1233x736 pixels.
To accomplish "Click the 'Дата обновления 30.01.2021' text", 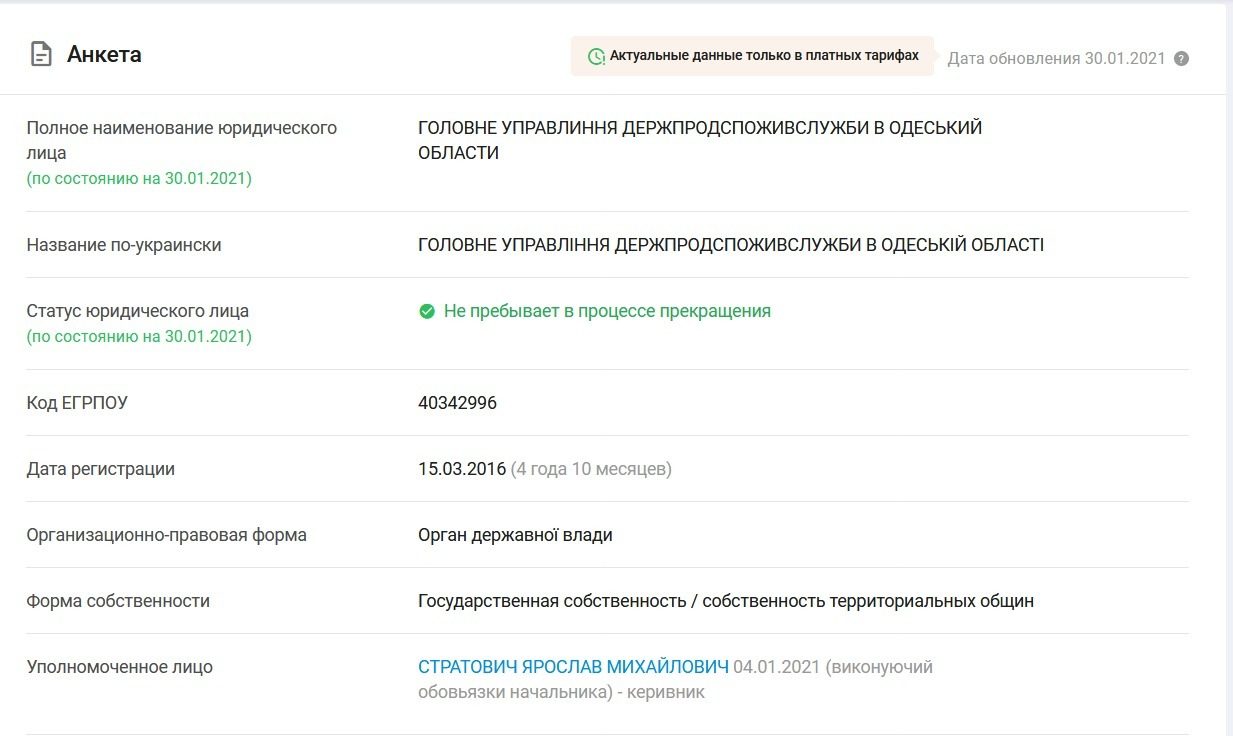I will tap(1056, 58).
